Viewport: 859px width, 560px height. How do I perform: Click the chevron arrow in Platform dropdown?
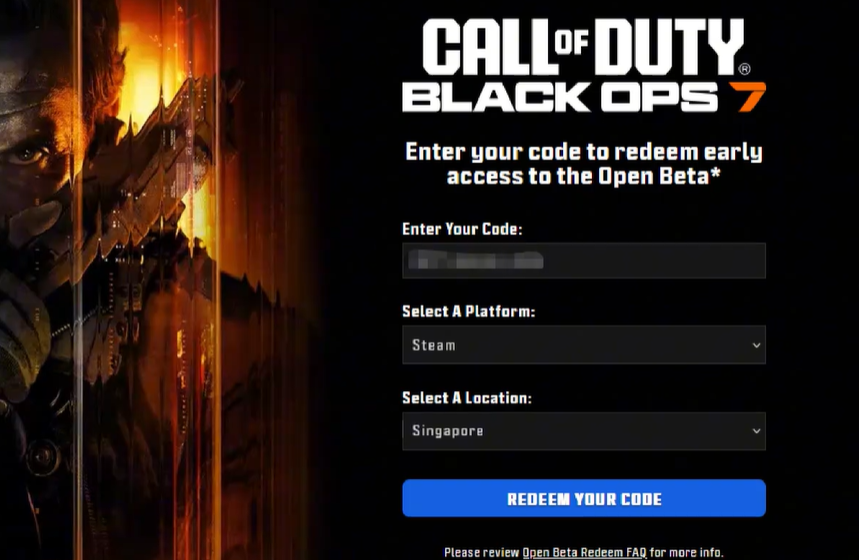756,345
